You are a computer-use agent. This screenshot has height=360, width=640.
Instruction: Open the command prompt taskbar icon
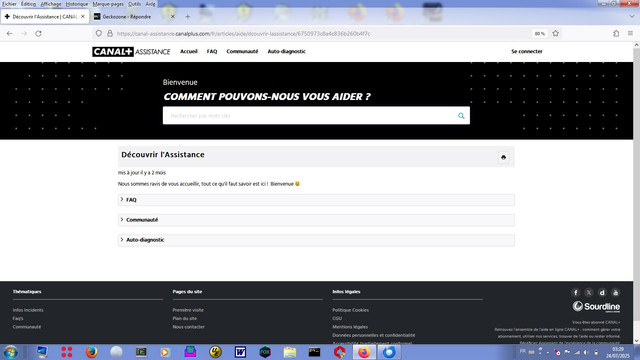tap(314, 352)
